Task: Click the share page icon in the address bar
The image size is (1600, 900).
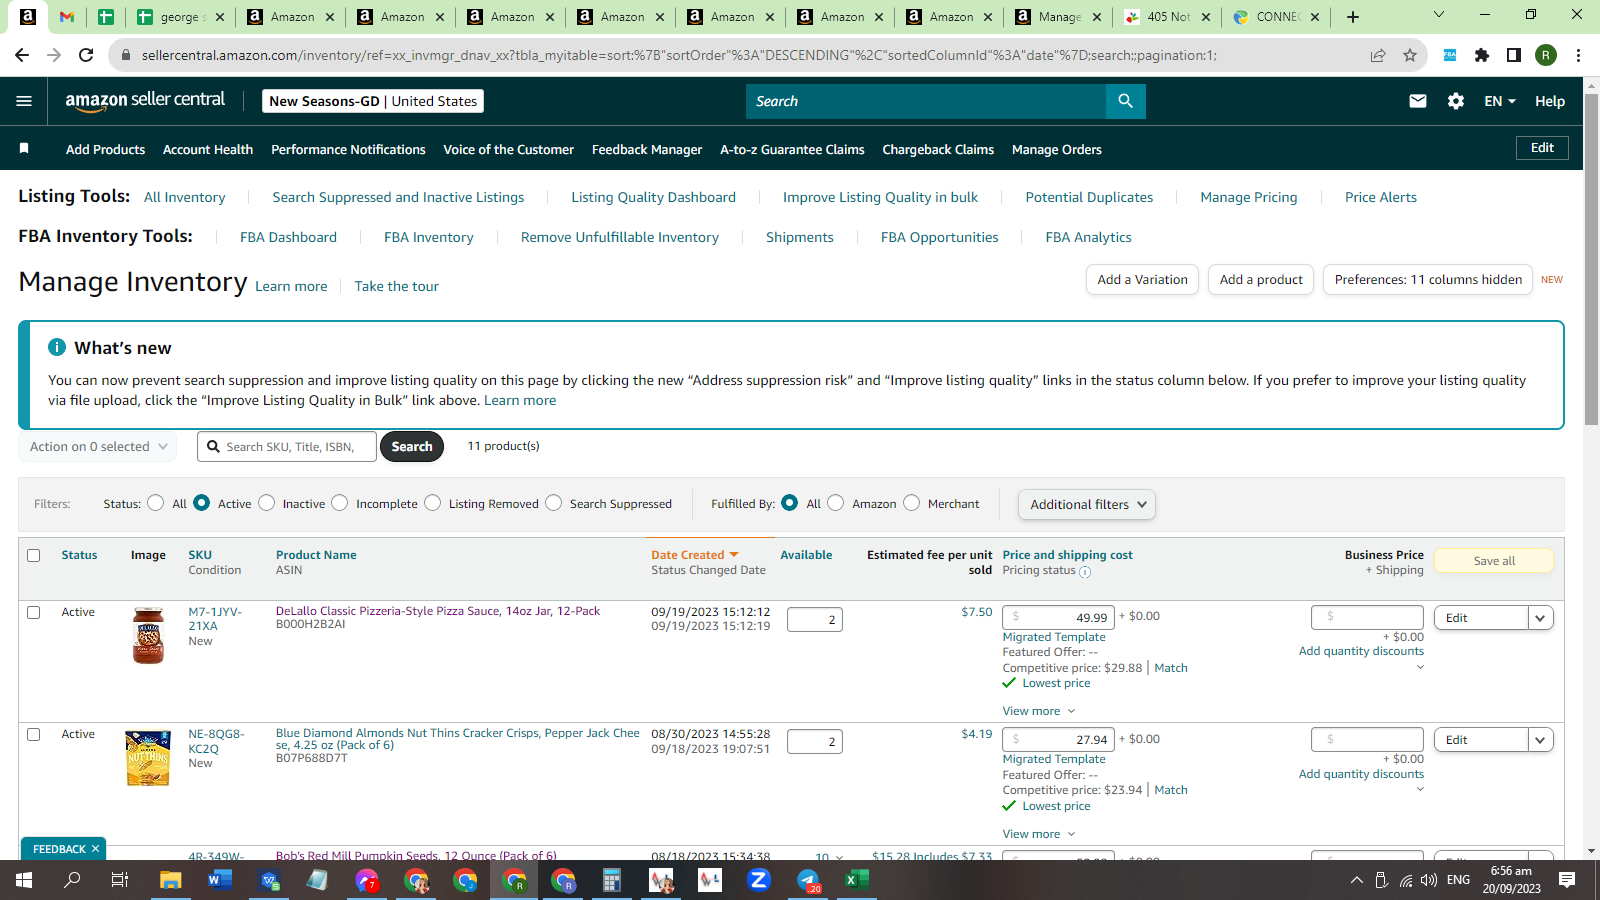Action: [1378, 55]
